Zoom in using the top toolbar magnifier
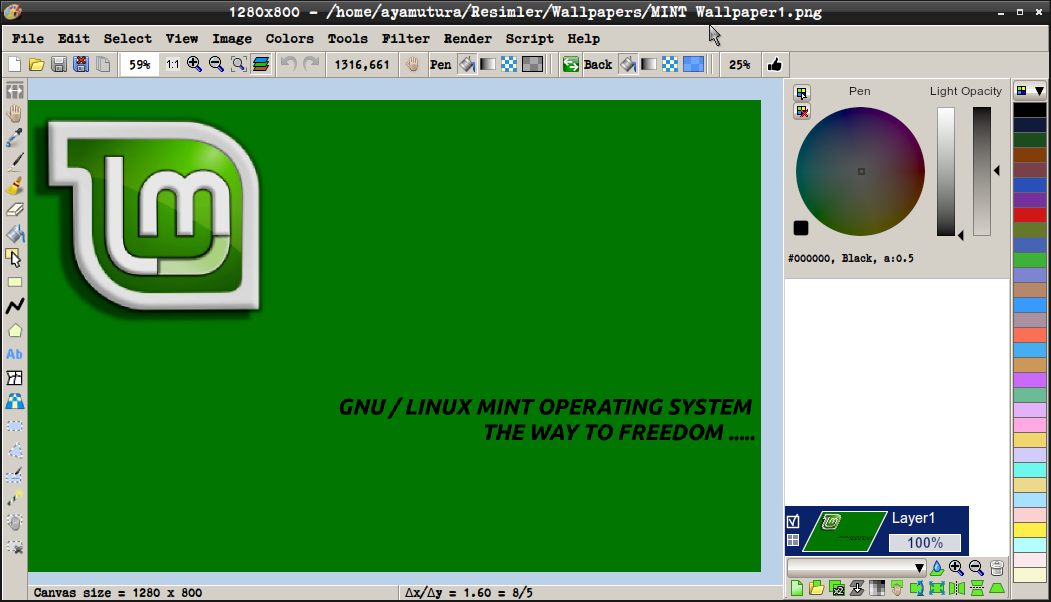Image resolution: width=1051 pixels, height=602 pixels. coord(194,64)
